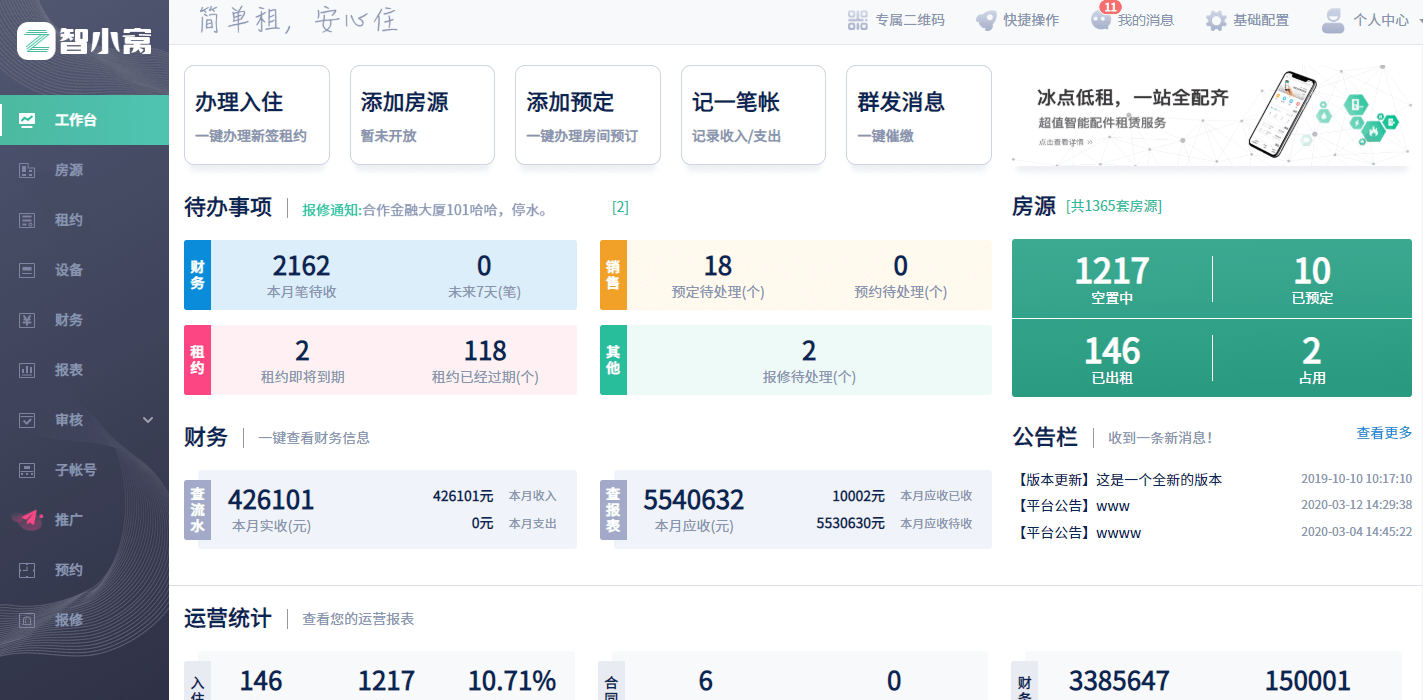Viewport: 1423px width, 700px height.
Task: Click 10 已预定 housing tile
Action: click(1312, 279)
